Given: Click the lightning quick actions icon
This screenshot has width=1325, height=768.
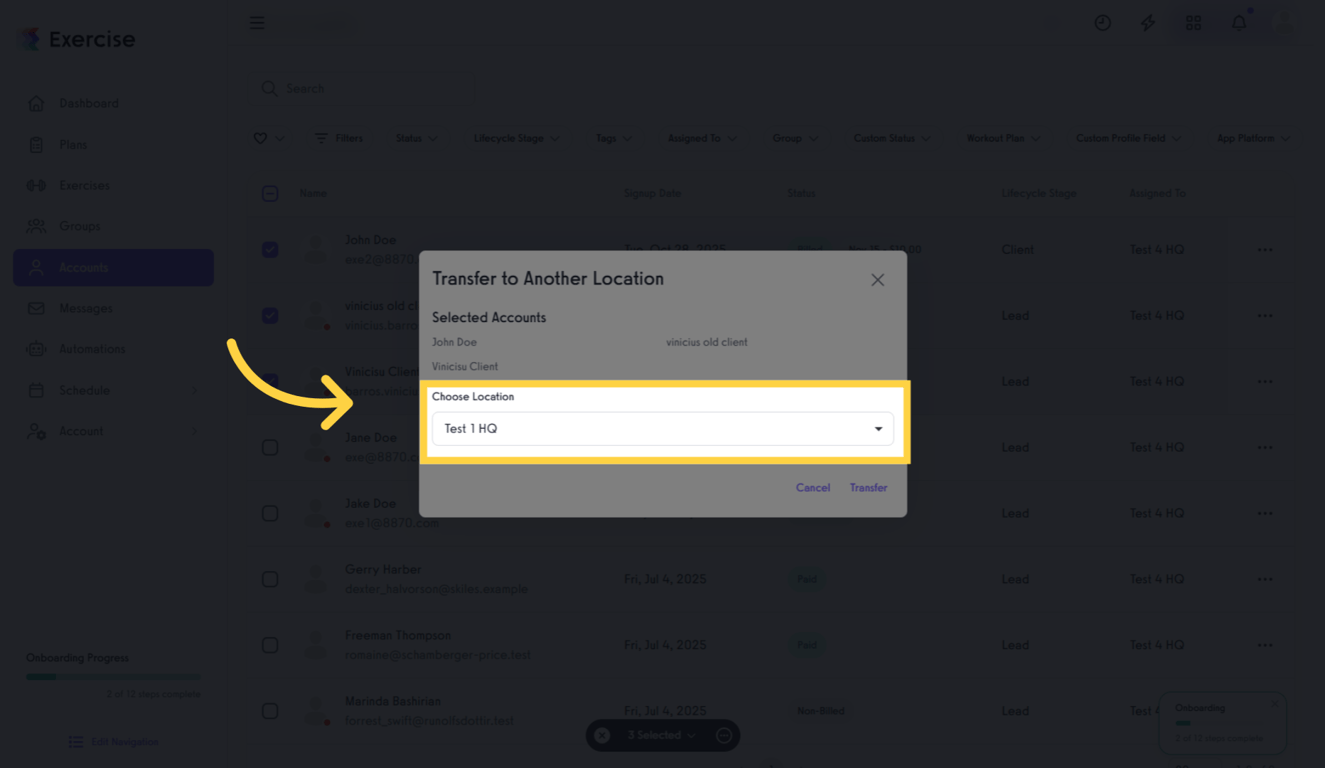Looking at the screenshot, I should (x=1147, y=22).
